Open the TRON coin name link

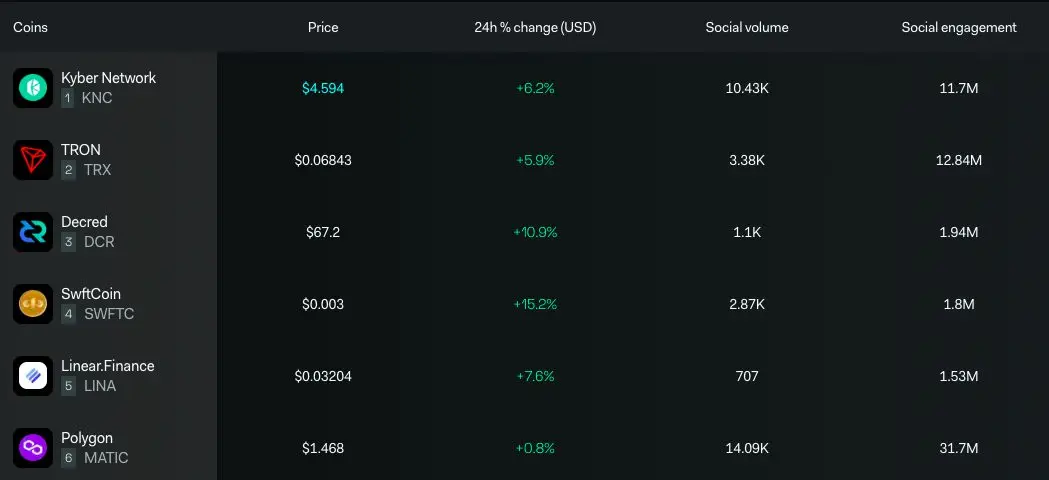click(x=81, y=150)
